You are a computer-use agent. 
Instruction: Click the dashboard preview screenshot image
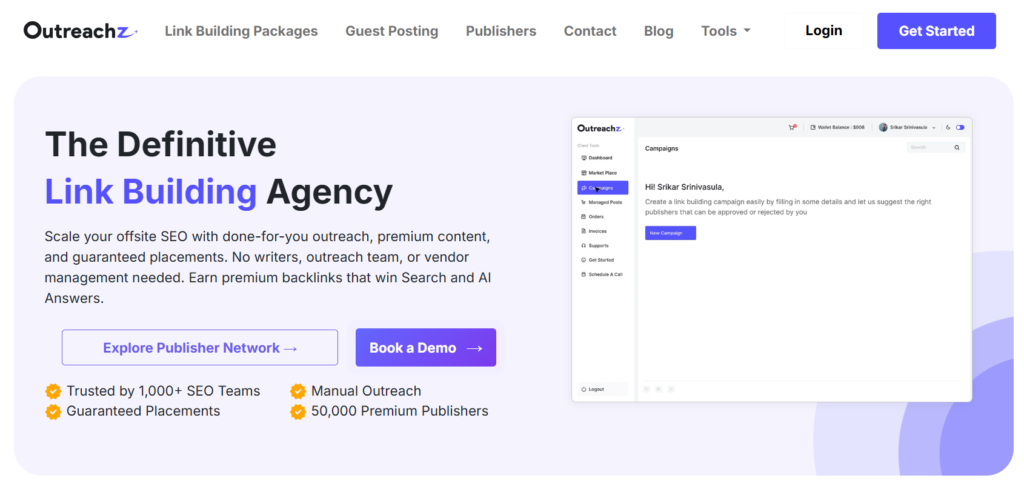point(772,260)
